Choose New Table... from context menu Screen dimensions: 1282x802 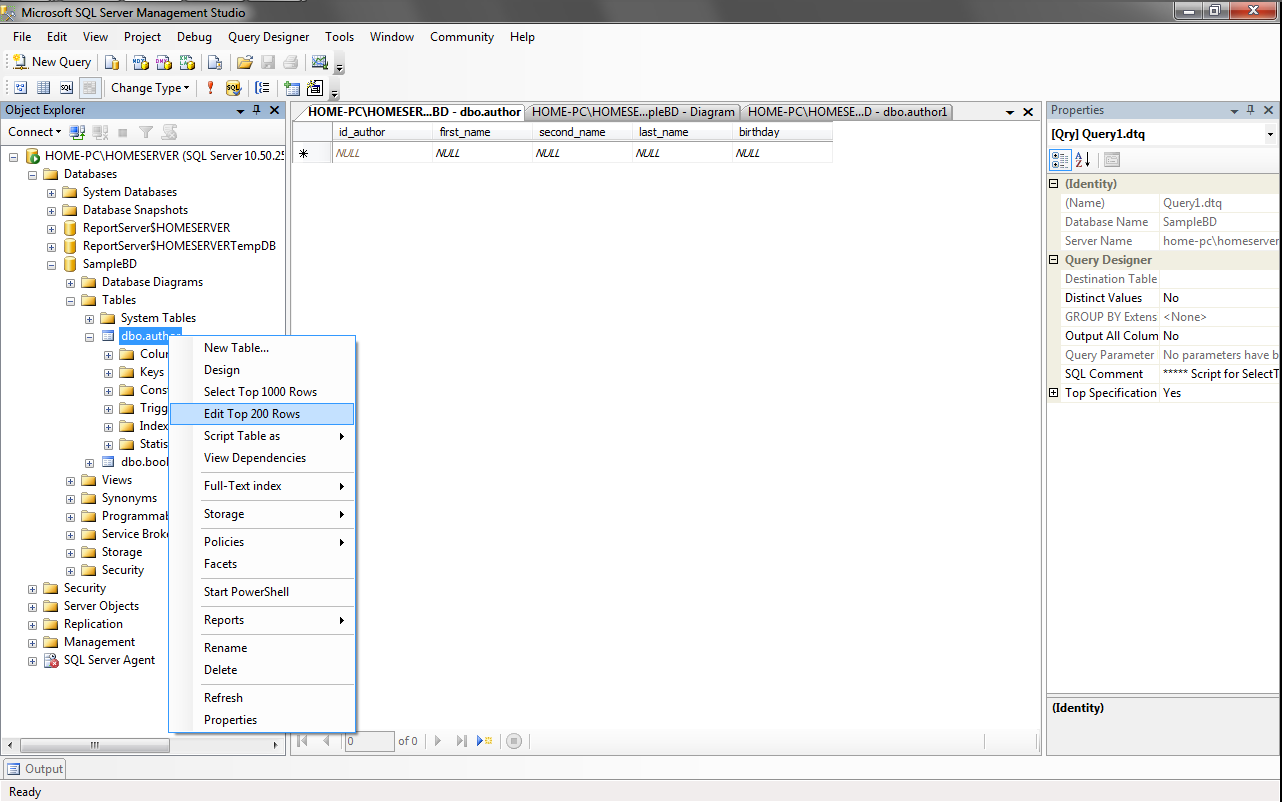(262, 348)
